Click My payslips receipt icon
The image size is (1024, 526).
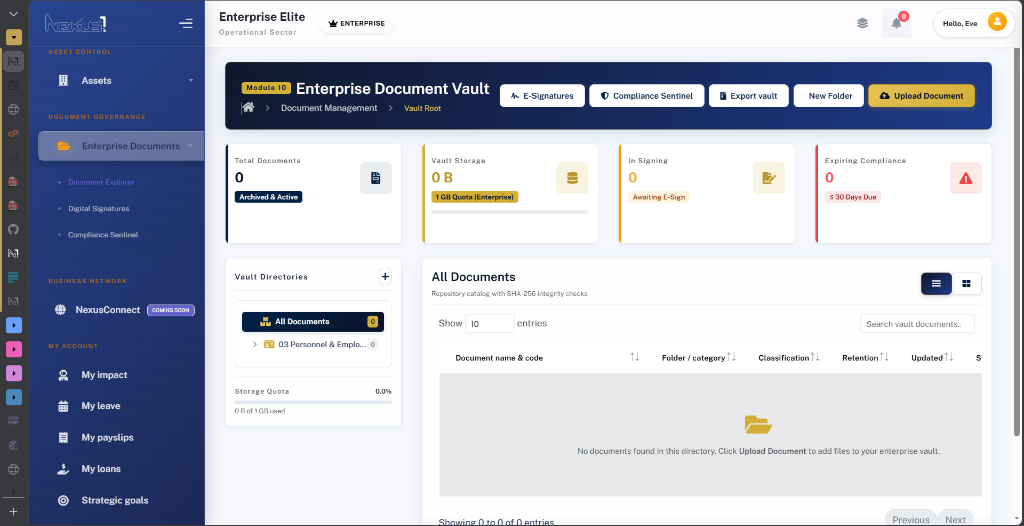pos(63,437)
